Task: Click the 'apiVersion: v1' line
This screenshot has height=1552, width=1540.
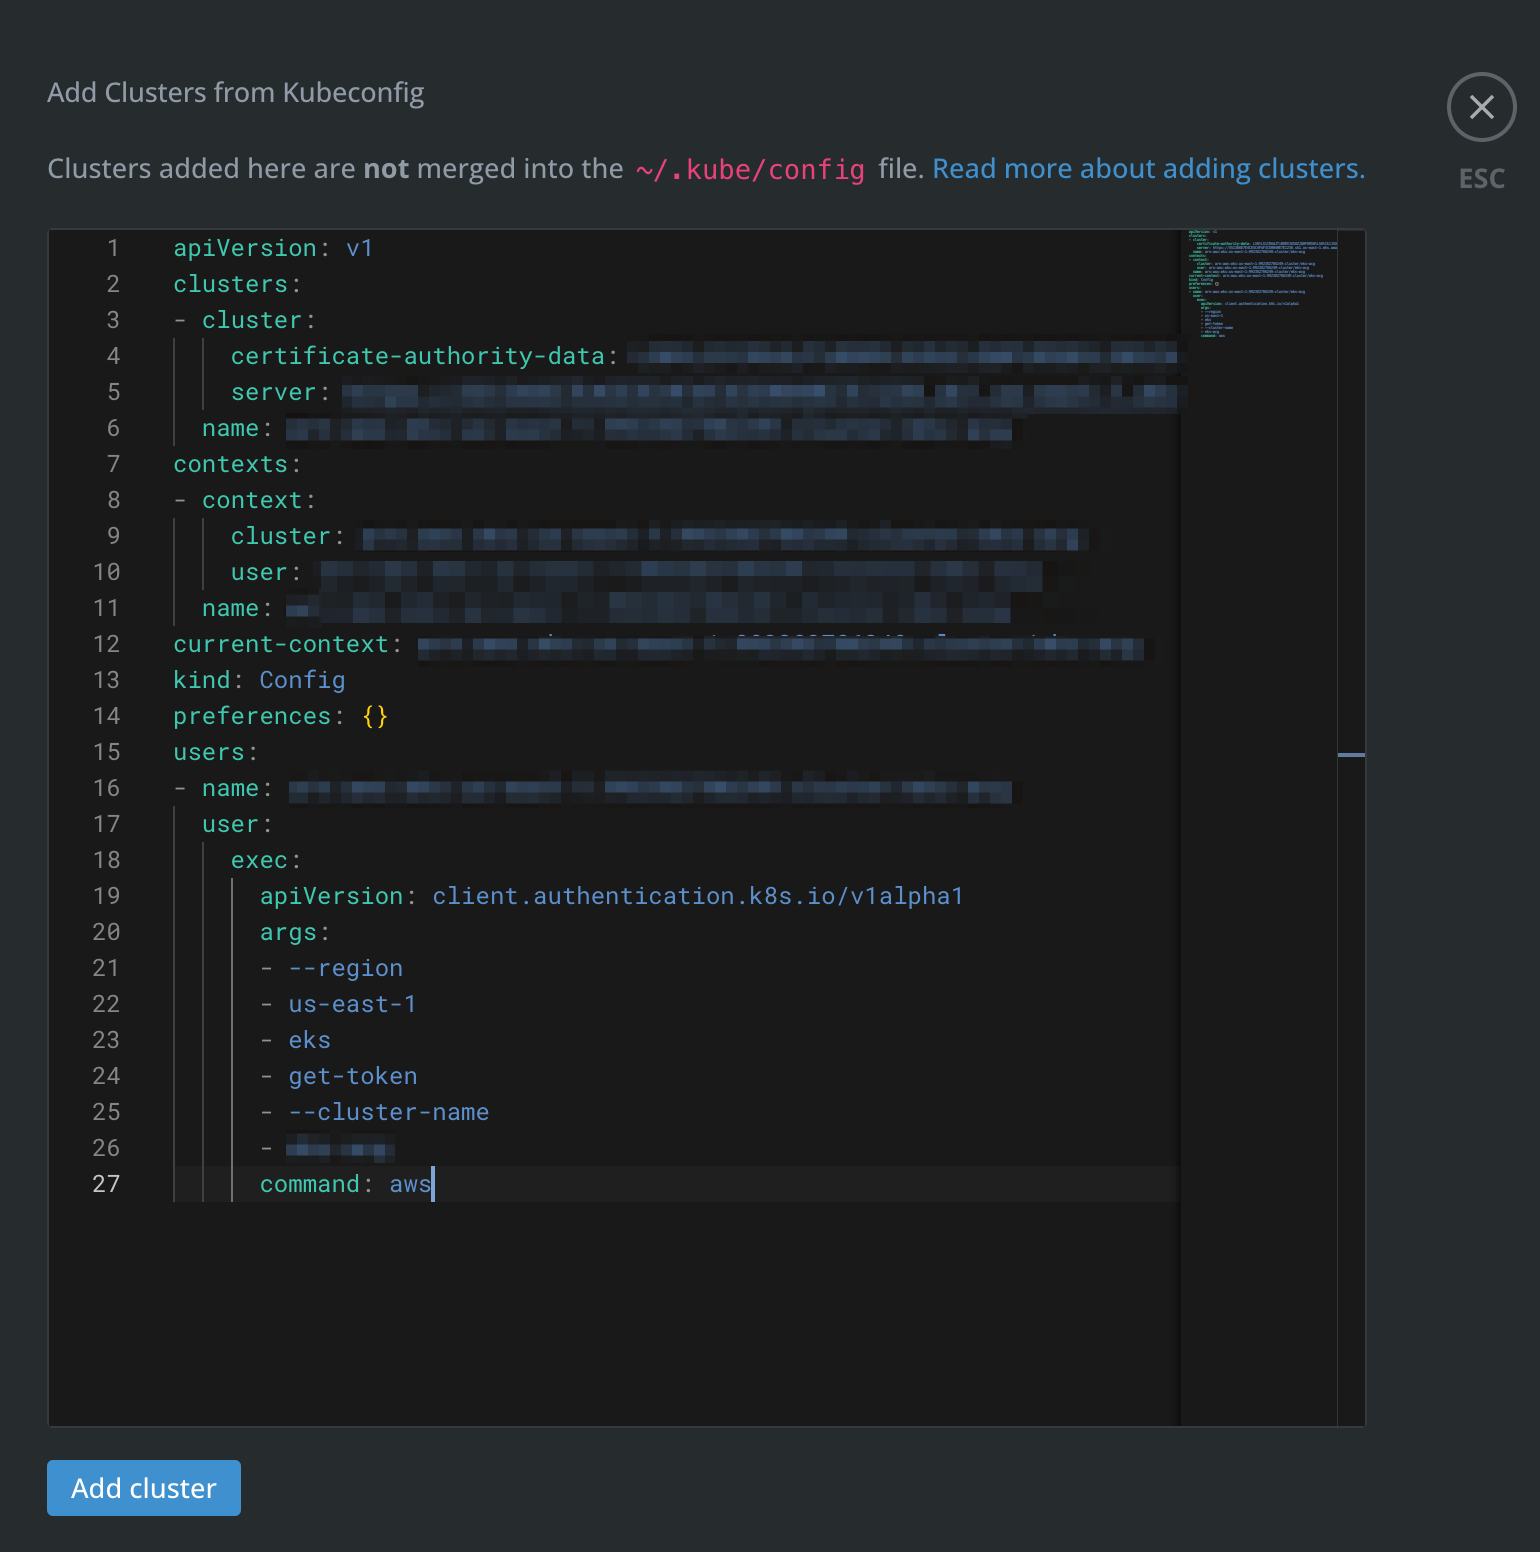Action: pyautogui.click(x=273, y=248)
